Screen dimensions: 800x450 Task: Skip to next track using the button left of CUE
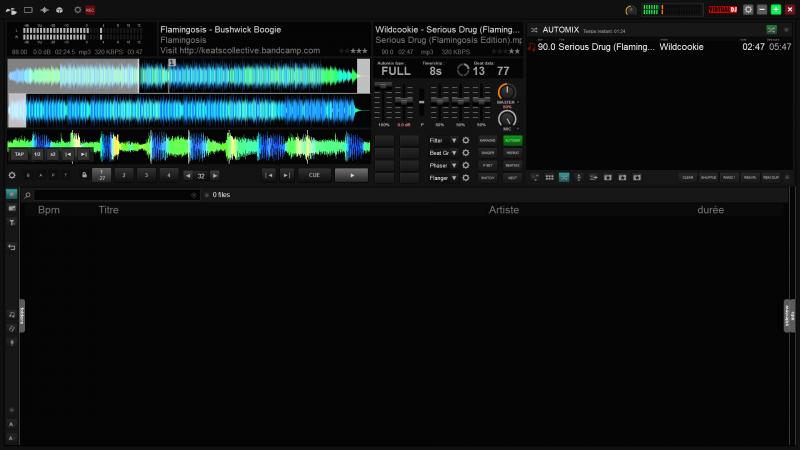287,175
